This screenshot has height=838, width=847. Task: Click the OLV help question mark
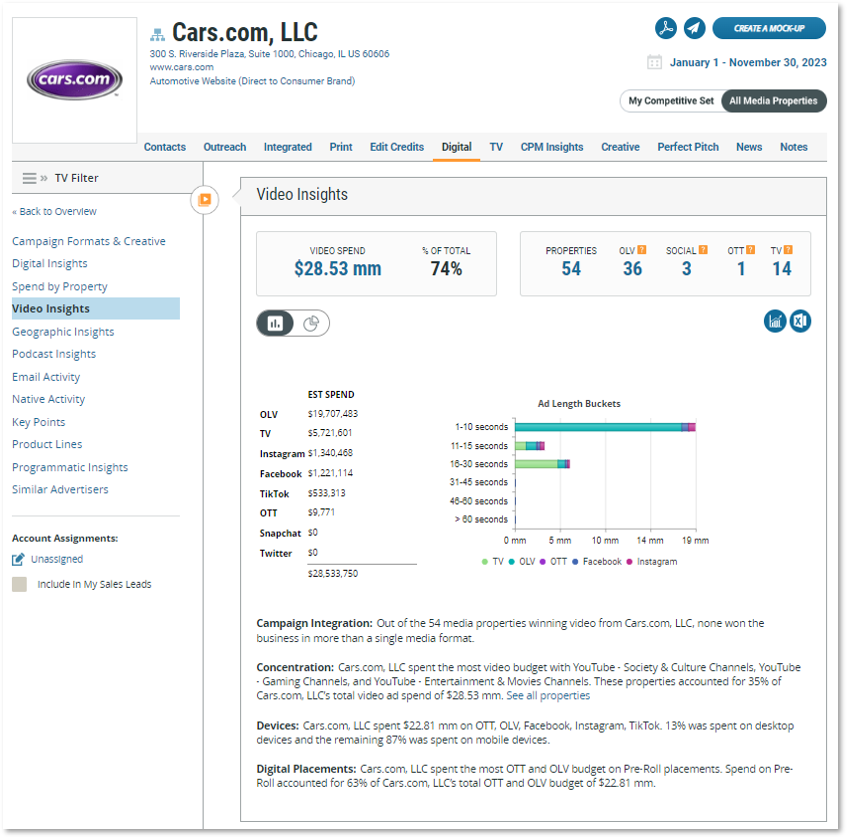(x=642, y=250)
